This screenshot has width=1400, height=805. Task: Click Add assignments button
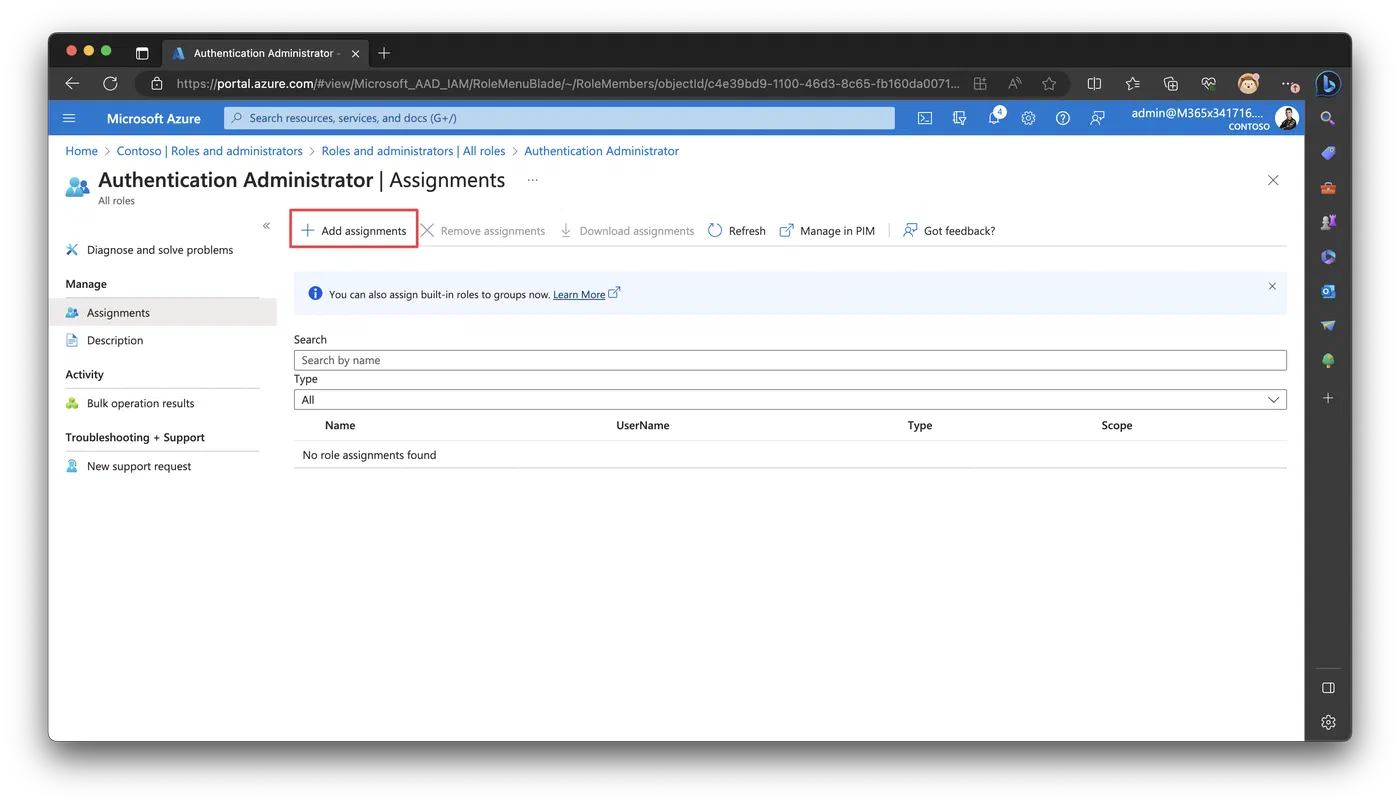tap(354, 231)
